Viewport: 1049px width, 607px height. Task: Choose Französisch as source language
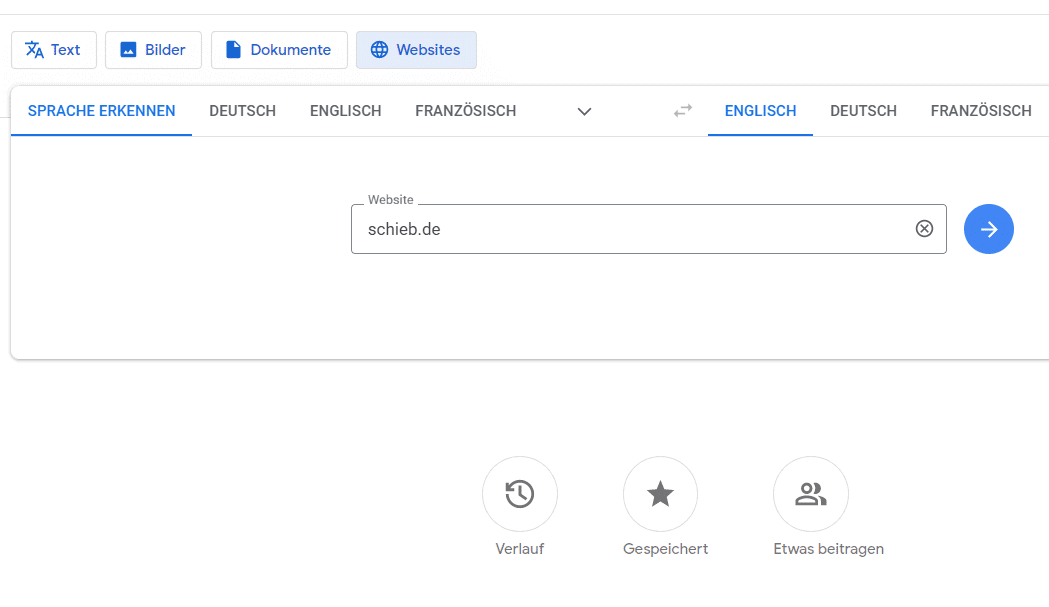(x=465, y=111)
